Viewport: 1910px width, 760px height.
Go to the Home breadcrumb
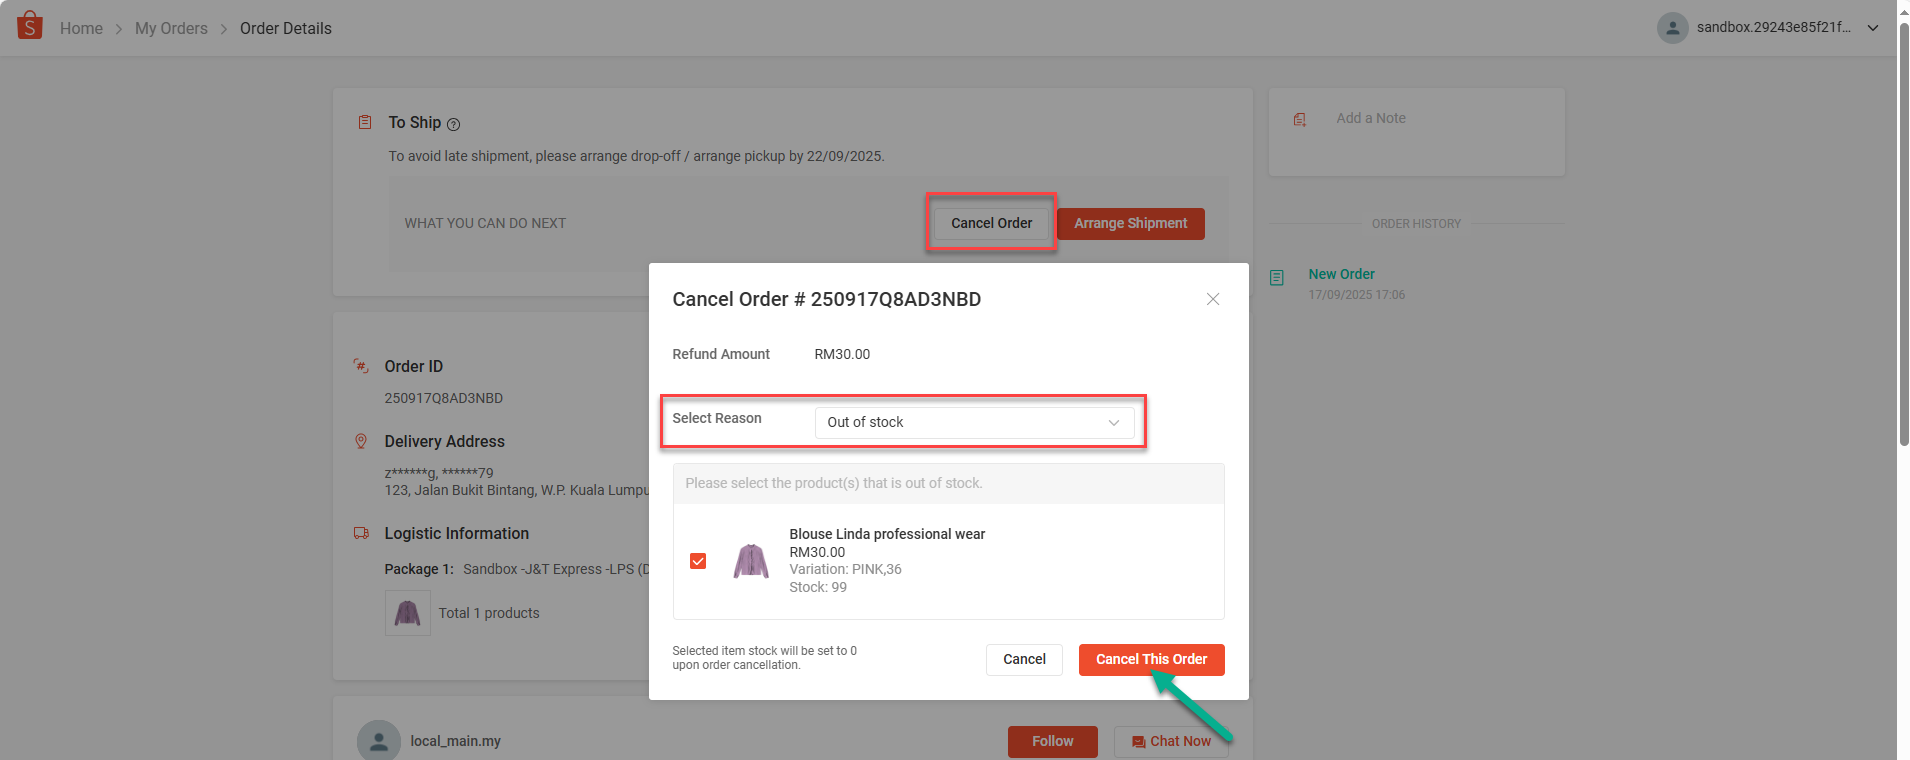coord(81,28)
